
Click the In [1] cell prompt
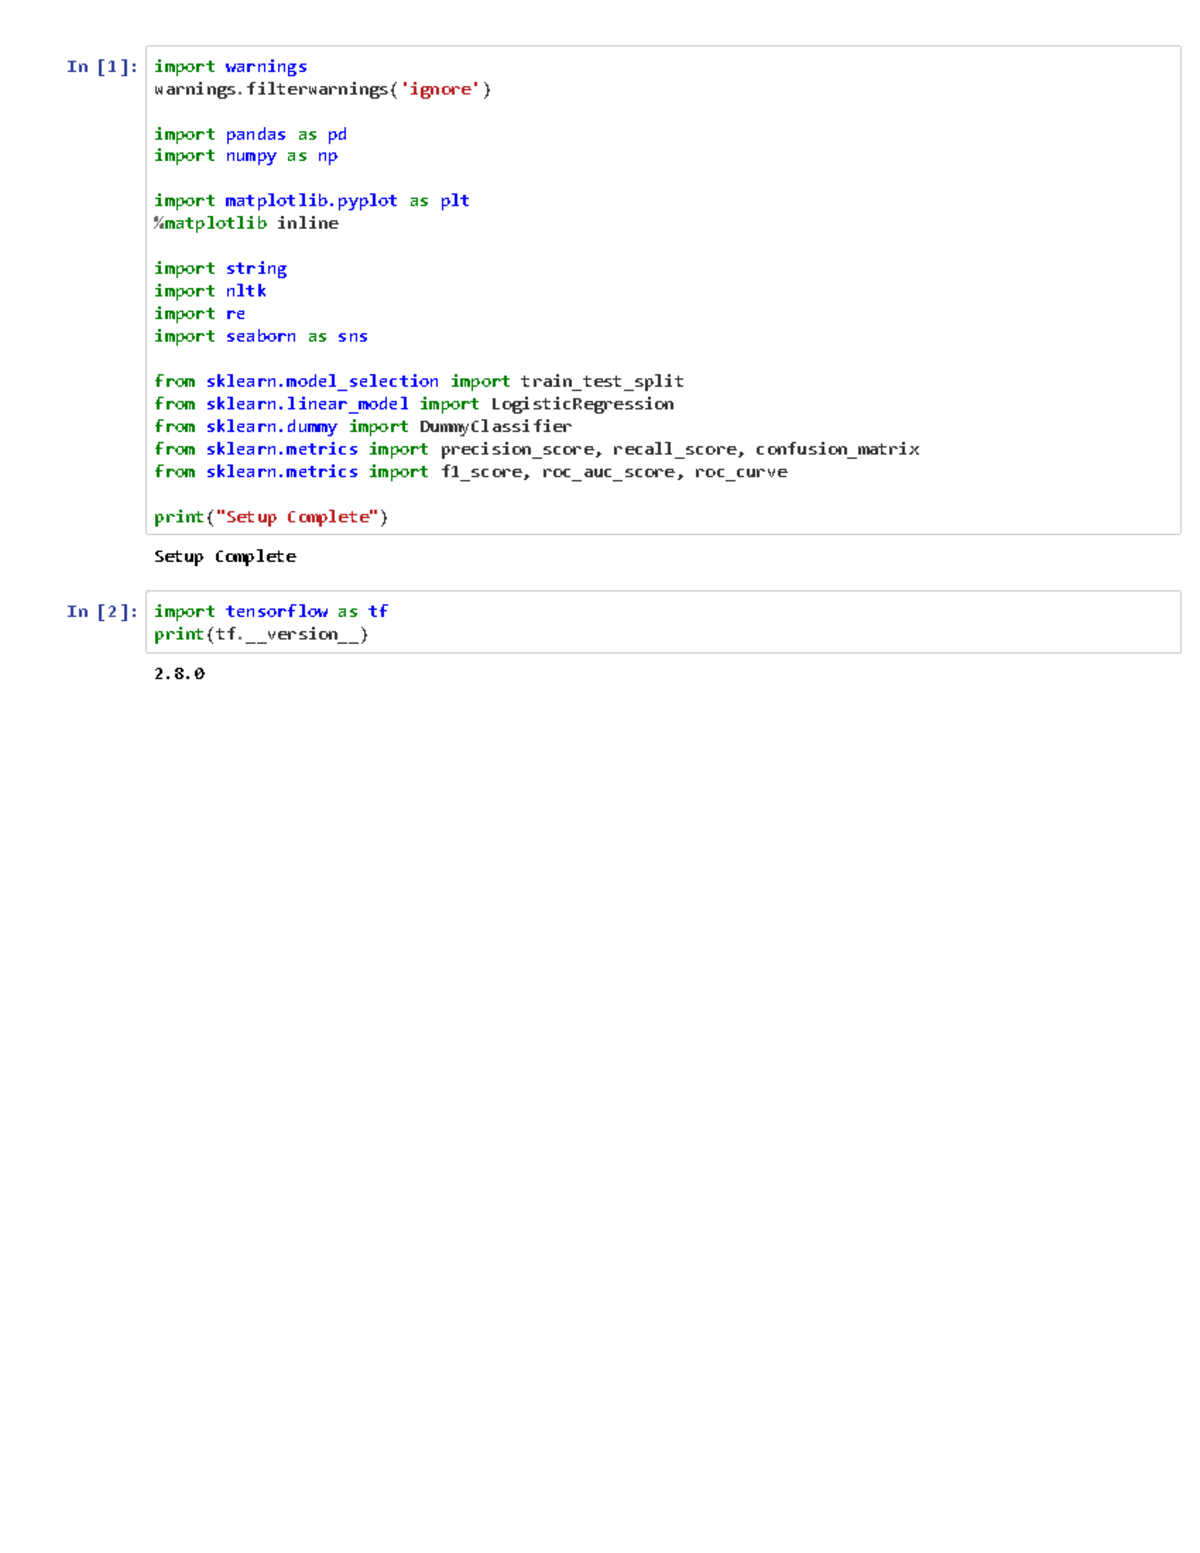click(x=99, y=66)
